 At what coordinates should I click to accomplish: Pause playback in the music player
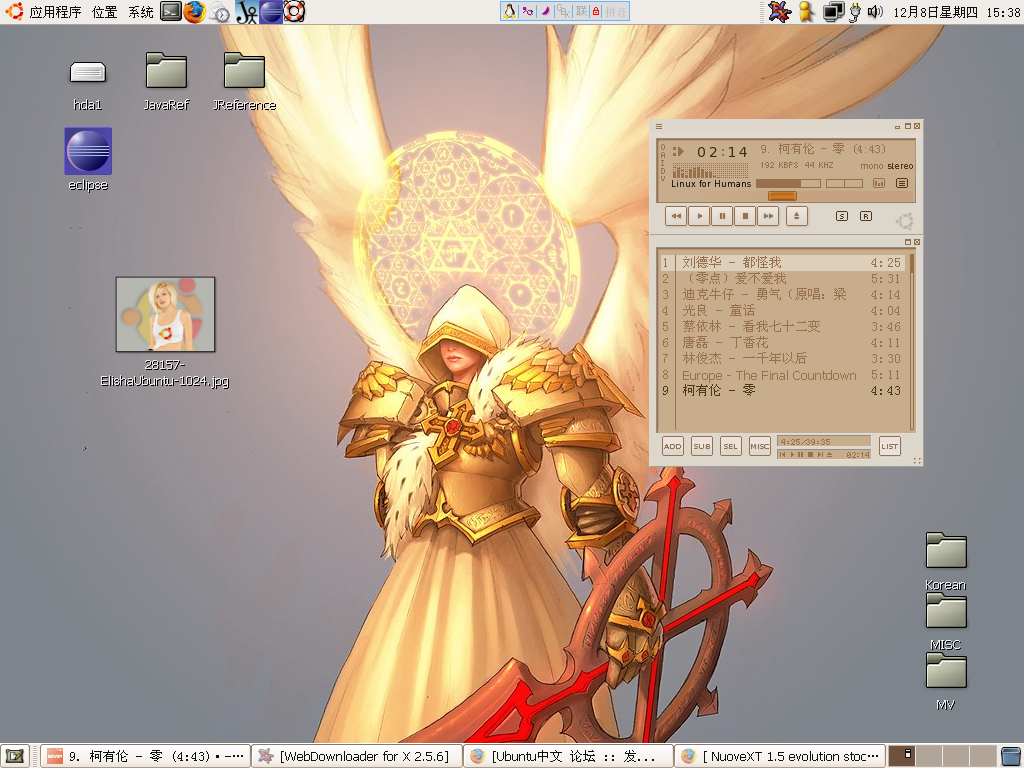click(x=722, y=216)
